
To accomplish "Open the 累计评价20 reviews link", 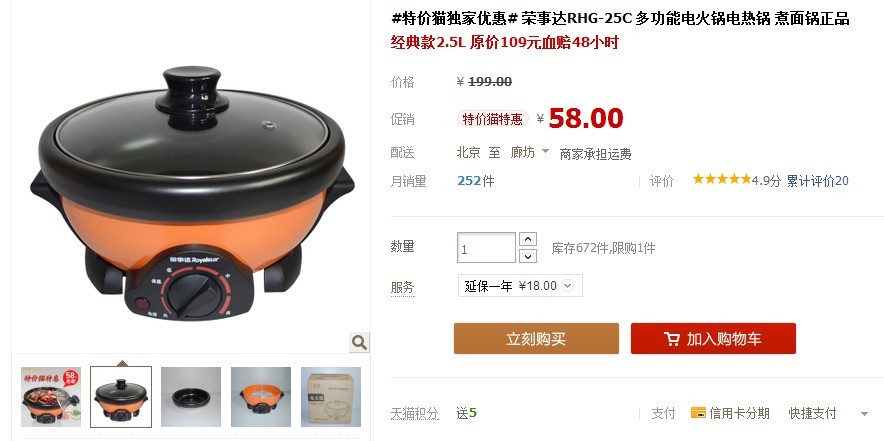I will tap(817, 181).
